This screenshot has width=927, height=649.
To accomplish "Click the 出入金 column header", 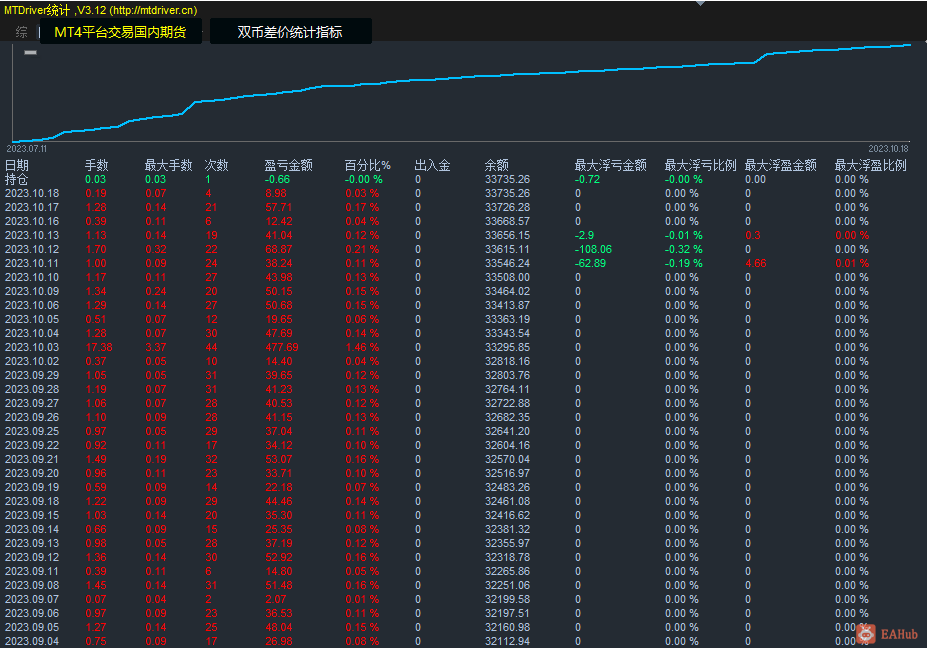I will pos(432,166).
